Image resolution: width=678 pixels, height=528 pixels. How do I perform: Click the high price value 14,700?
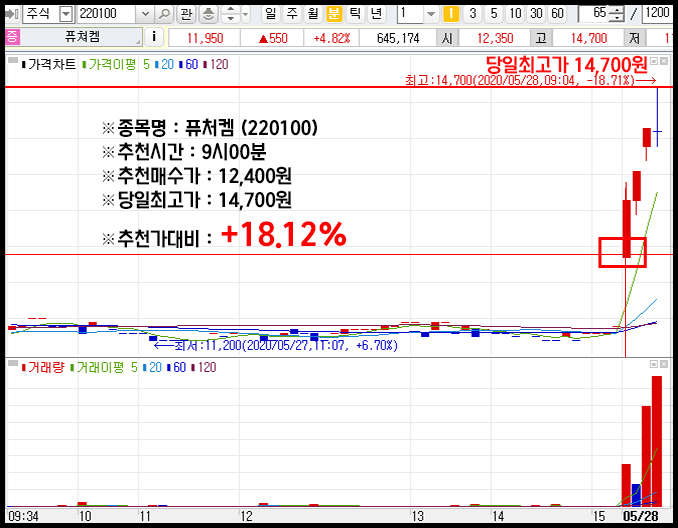[x=588, y=38]
